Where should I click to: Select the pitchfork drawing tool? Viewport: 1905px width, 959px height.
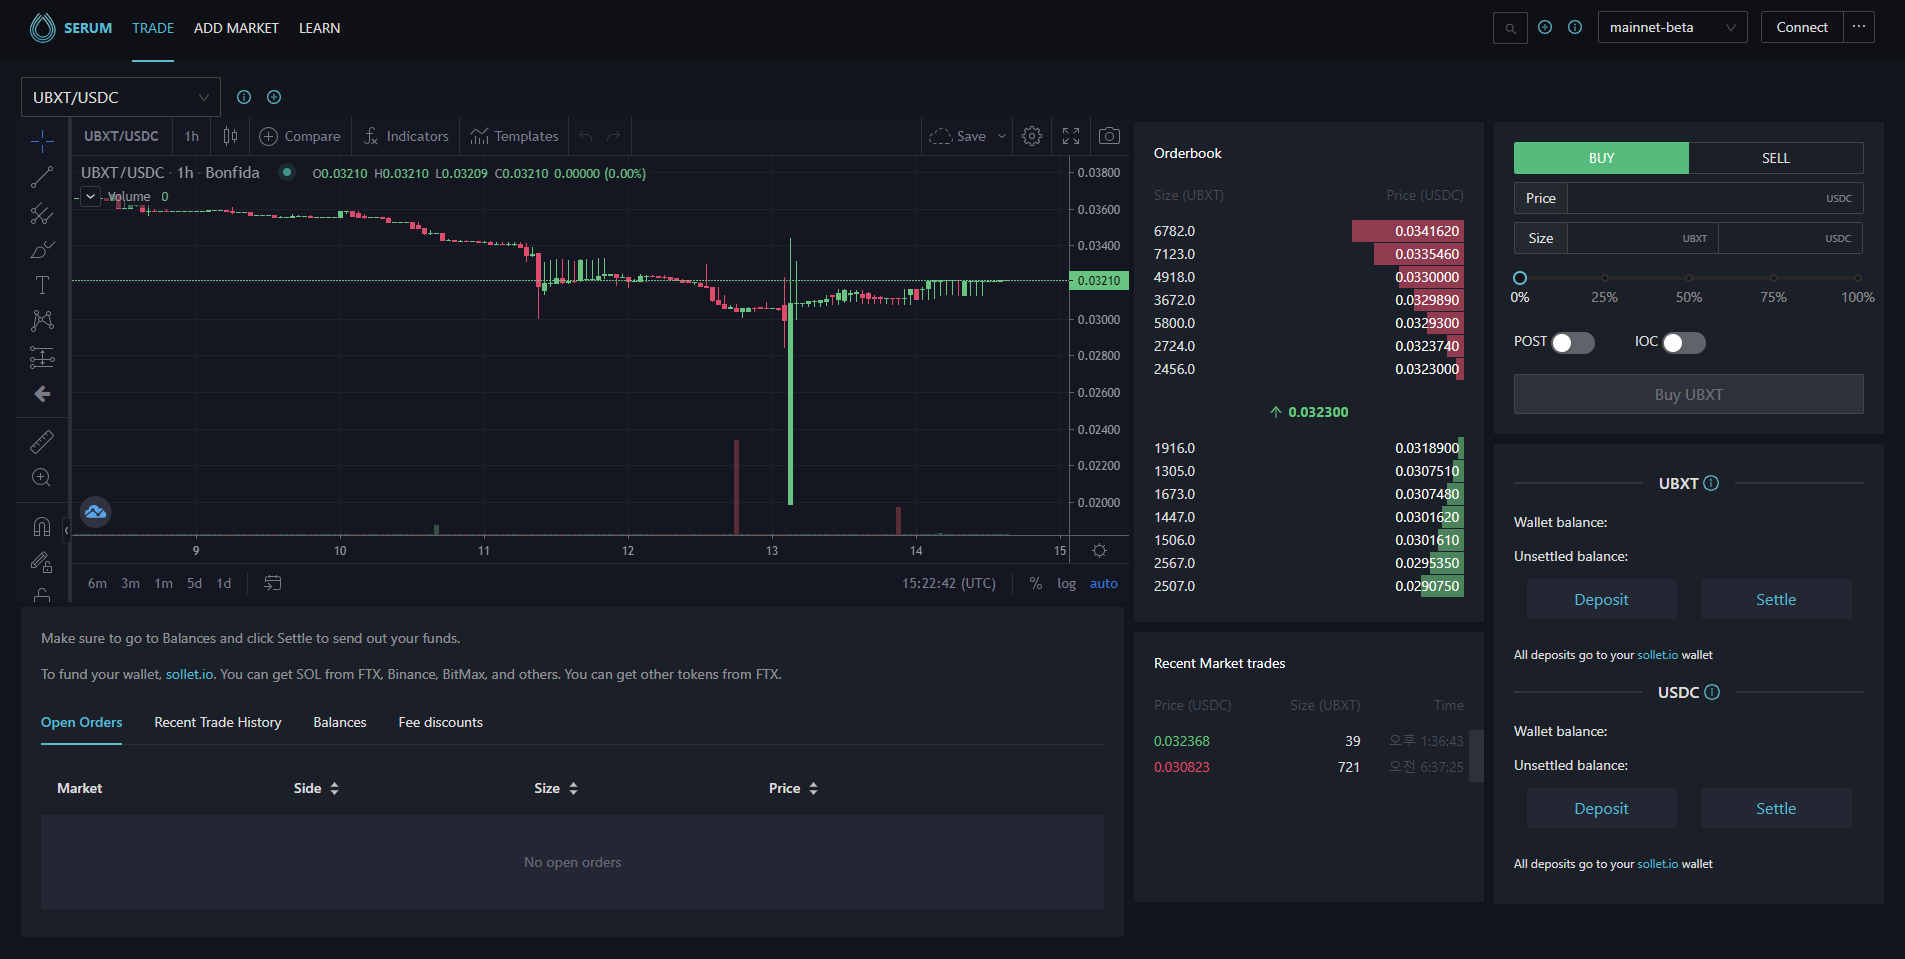tap(42, 213)
